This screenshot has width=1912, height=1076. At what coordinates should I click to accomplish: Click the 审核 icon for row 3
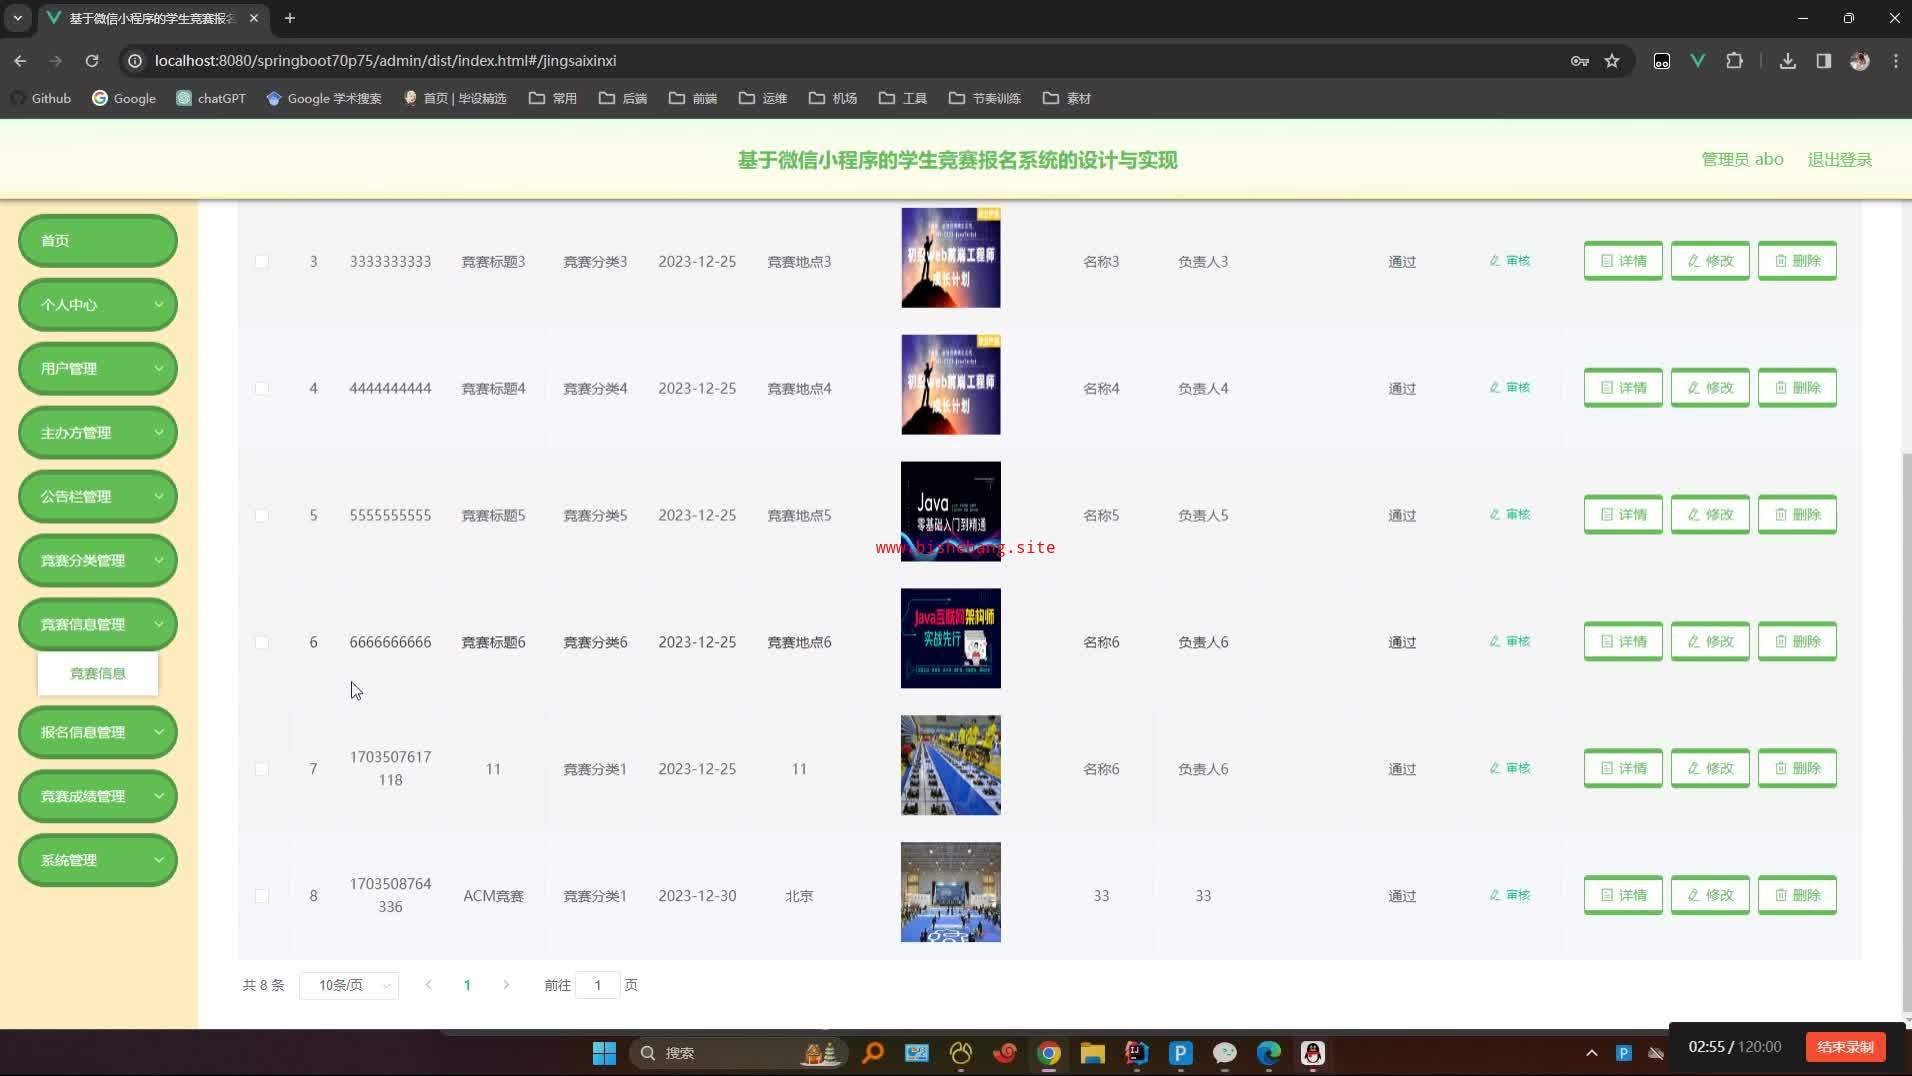click(1509, 261)
